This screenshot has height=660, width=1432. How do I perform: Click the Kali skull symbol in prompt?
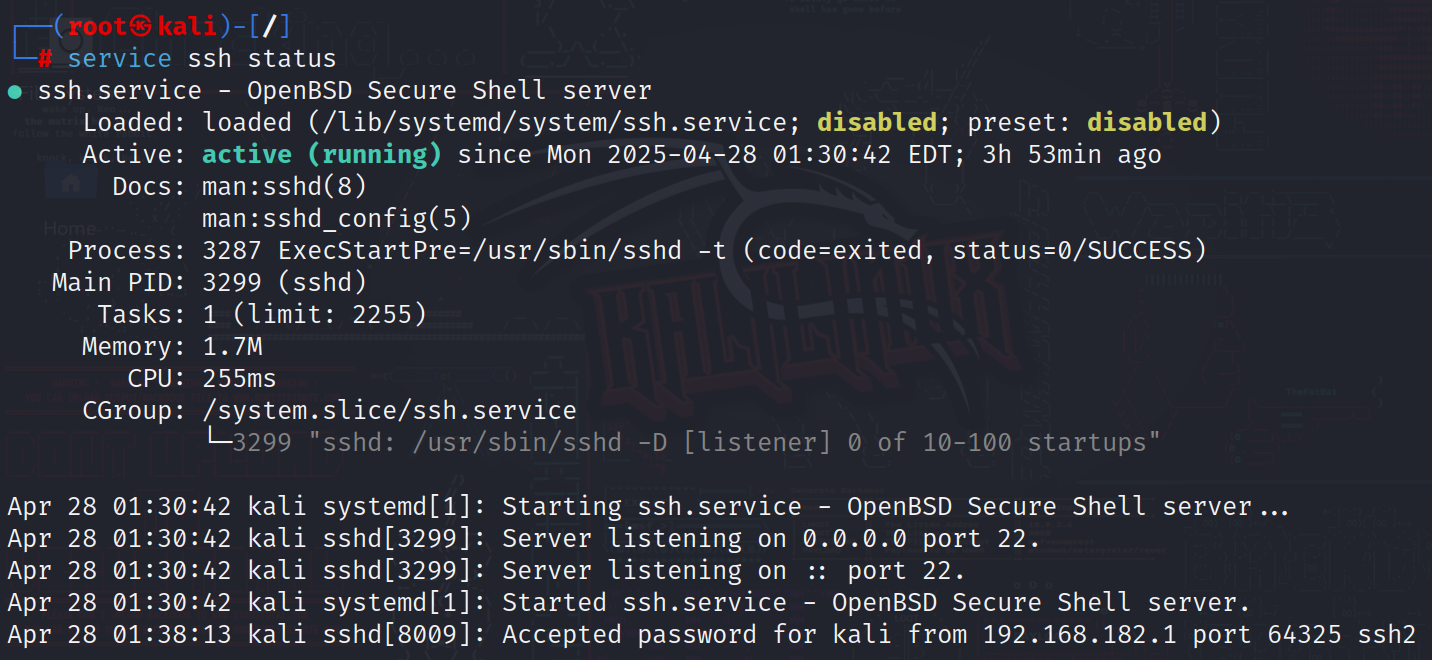click(141, 27)
